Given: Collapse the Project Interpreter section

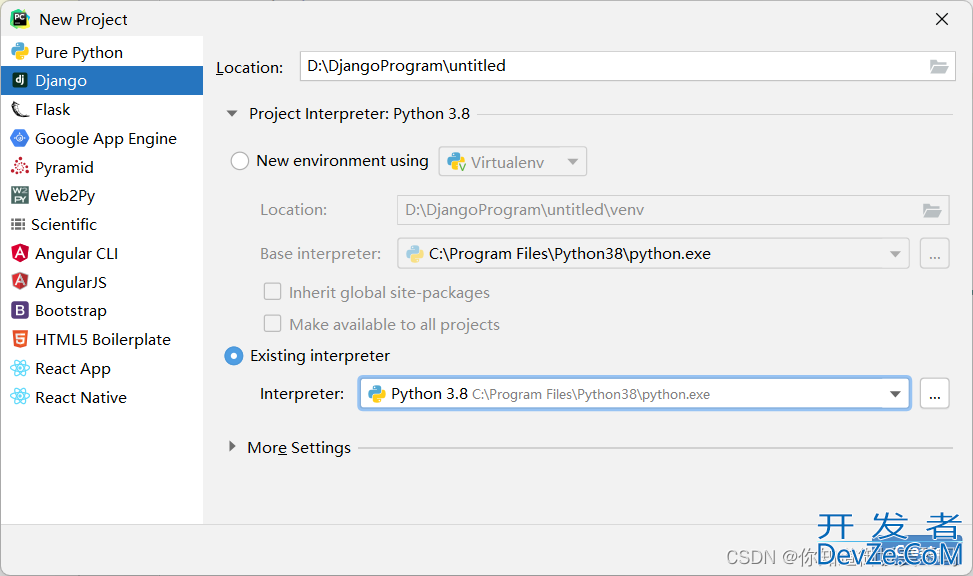Looking at the screenshot, I should [232, 114].
